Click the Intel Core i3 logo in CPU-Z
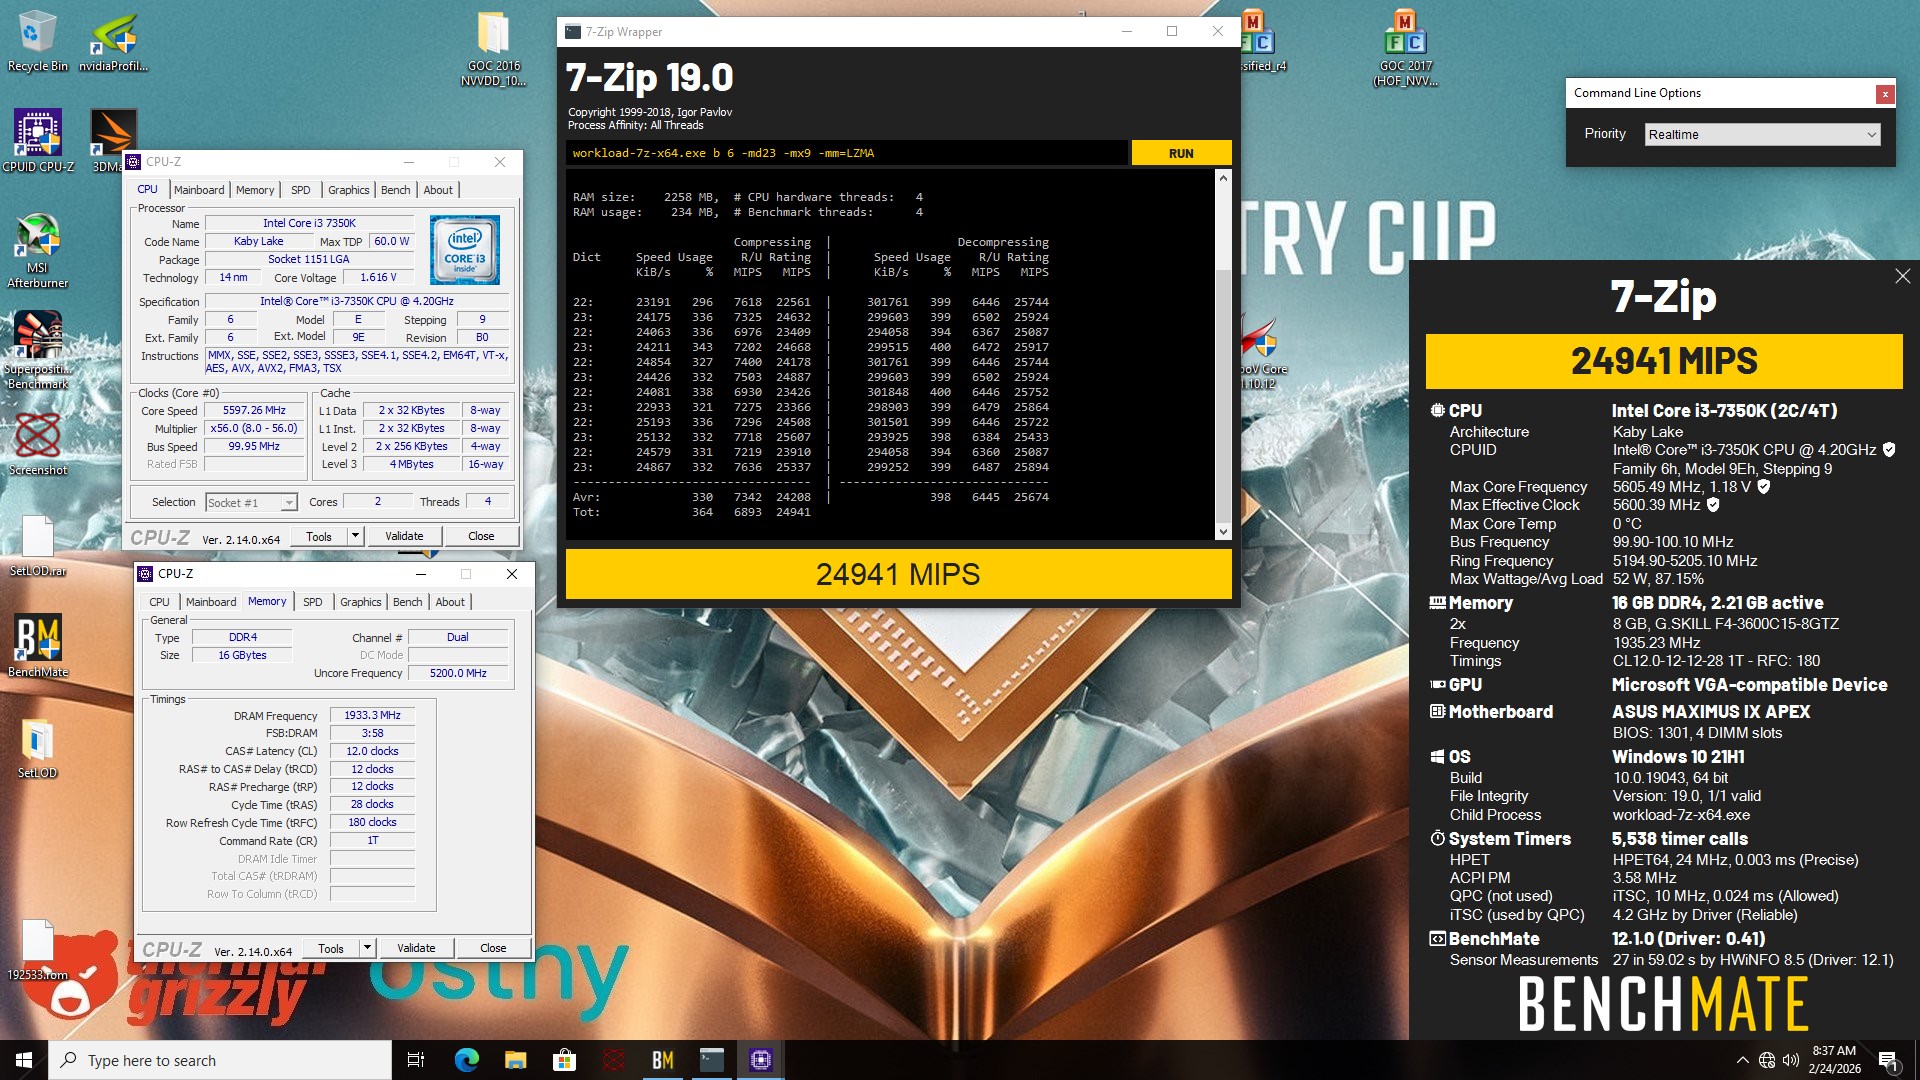 pos(465,250)
